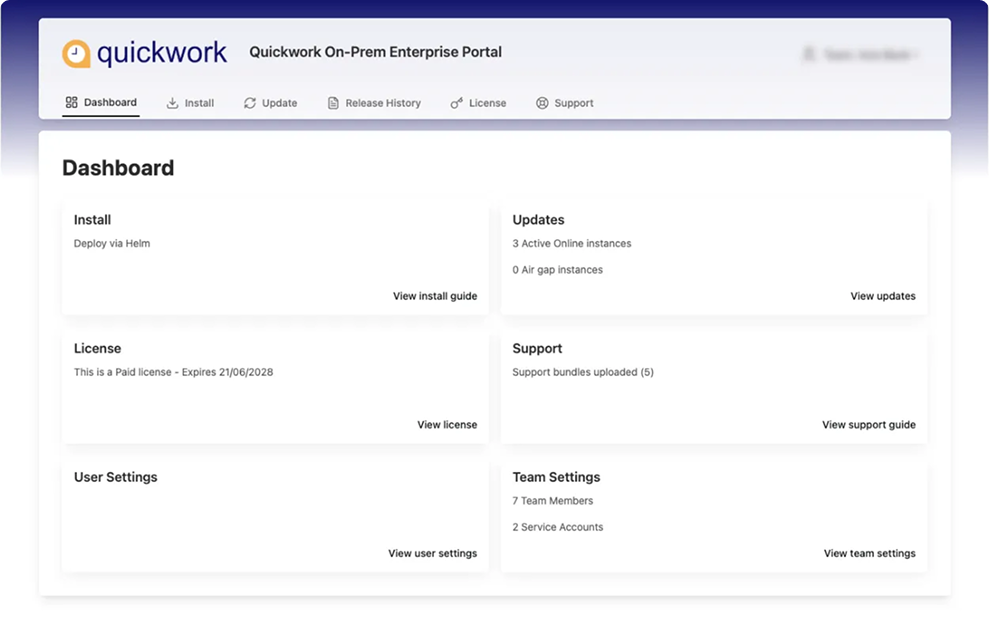The width and height of the screenshot is (989, 620).
Task: Click View user settings link
Action: click(432, 553)
